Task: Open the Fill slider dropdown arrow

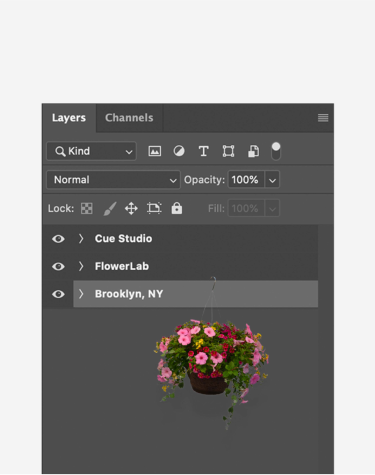Action: (x=272, y=209)
